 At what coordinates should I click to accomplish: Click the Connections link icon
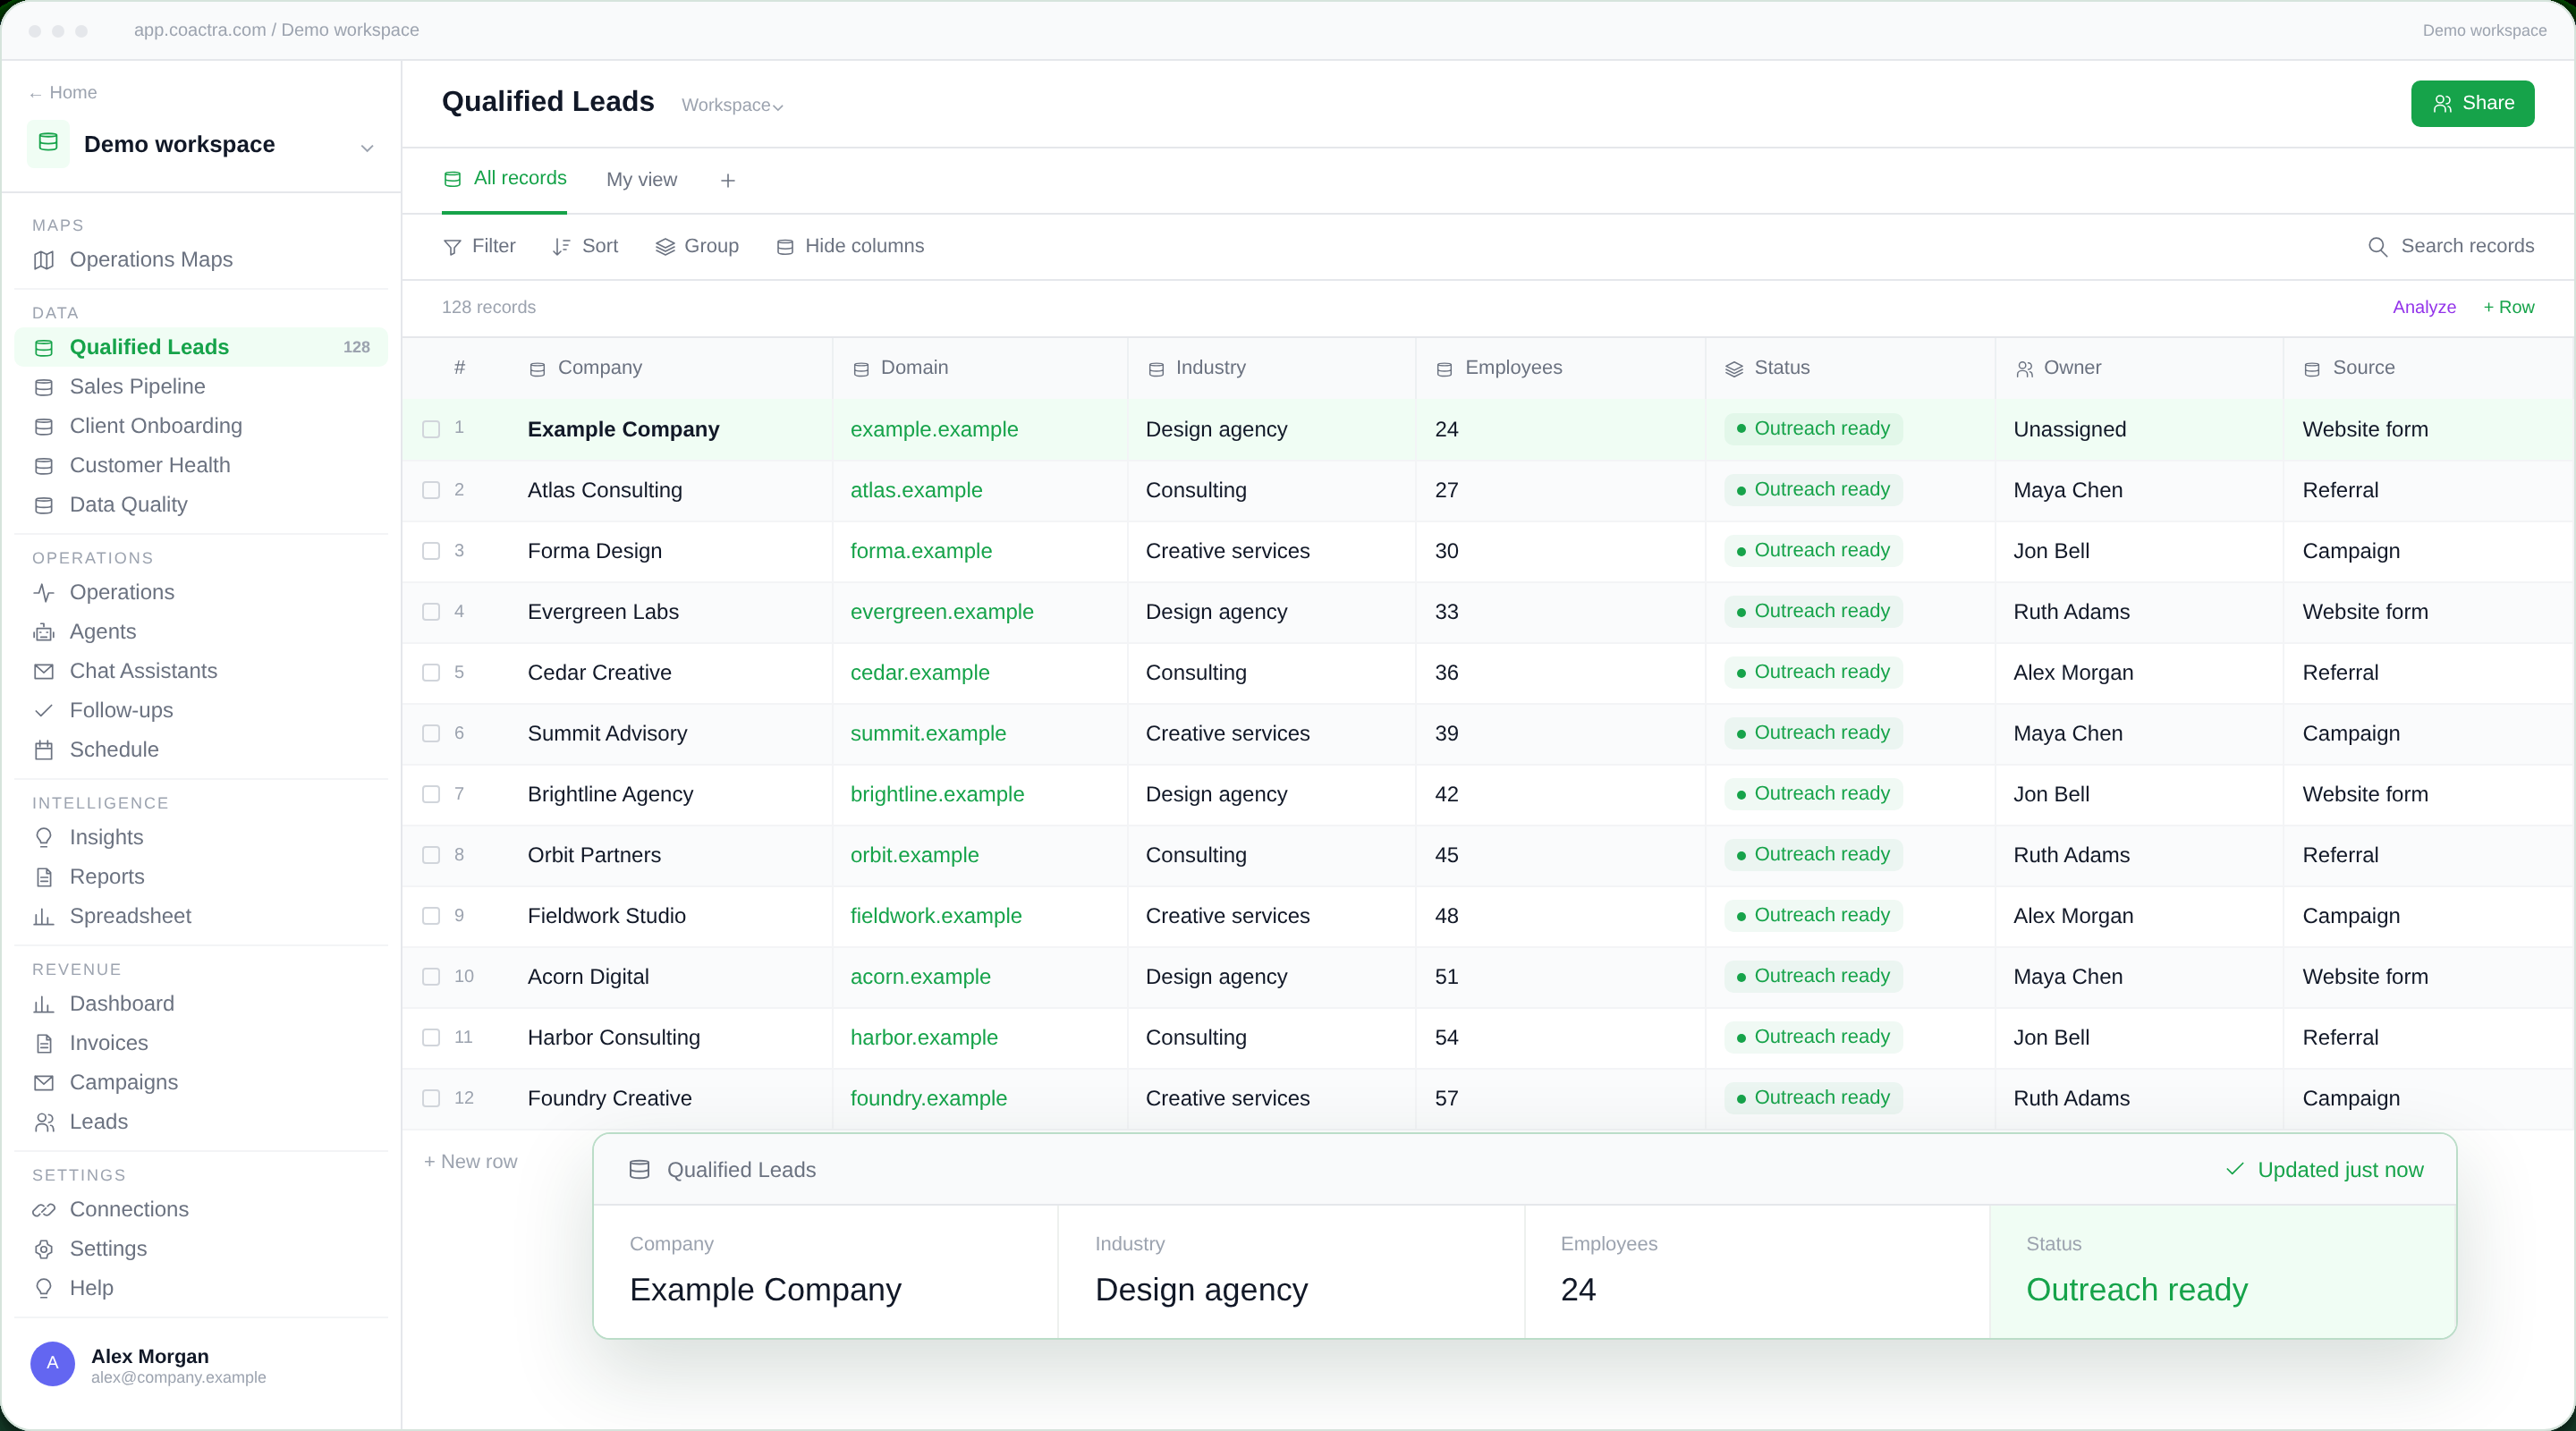[x=44, y=1209]
